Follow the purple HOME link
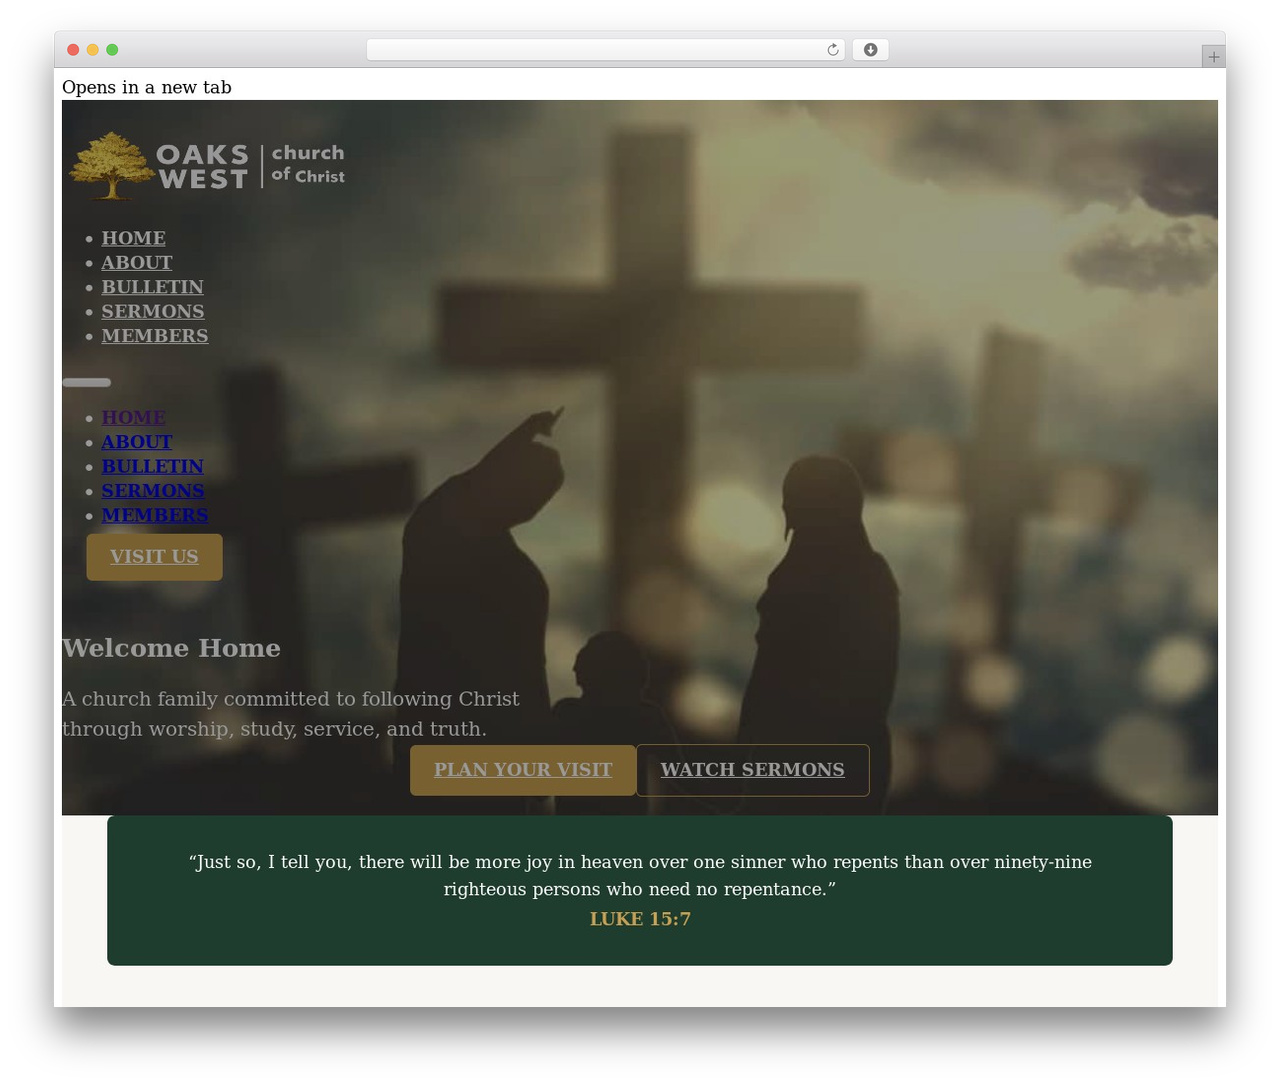Image resolution: width=1280 pixels, height=1084 pixels. click(x=133, y=417)
